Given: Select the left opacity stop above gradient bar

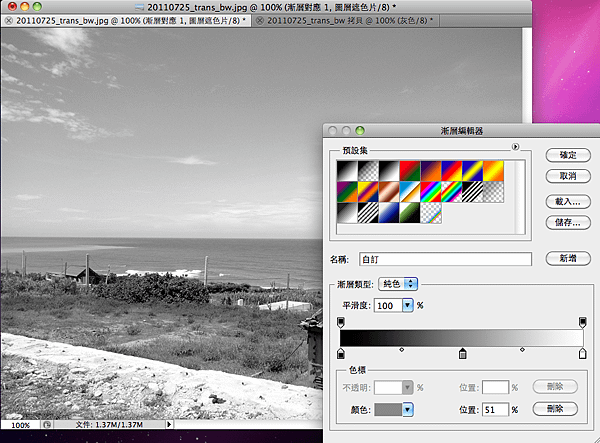Looking at the screenshot, I should click(341, 322).
